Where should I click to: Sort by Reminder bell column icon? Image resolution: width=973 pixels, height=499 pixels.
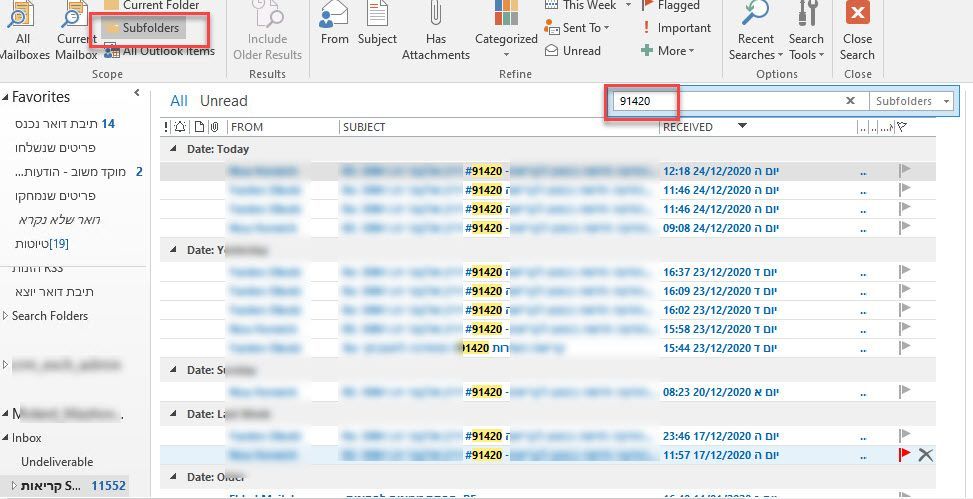[x=180, y=127]
